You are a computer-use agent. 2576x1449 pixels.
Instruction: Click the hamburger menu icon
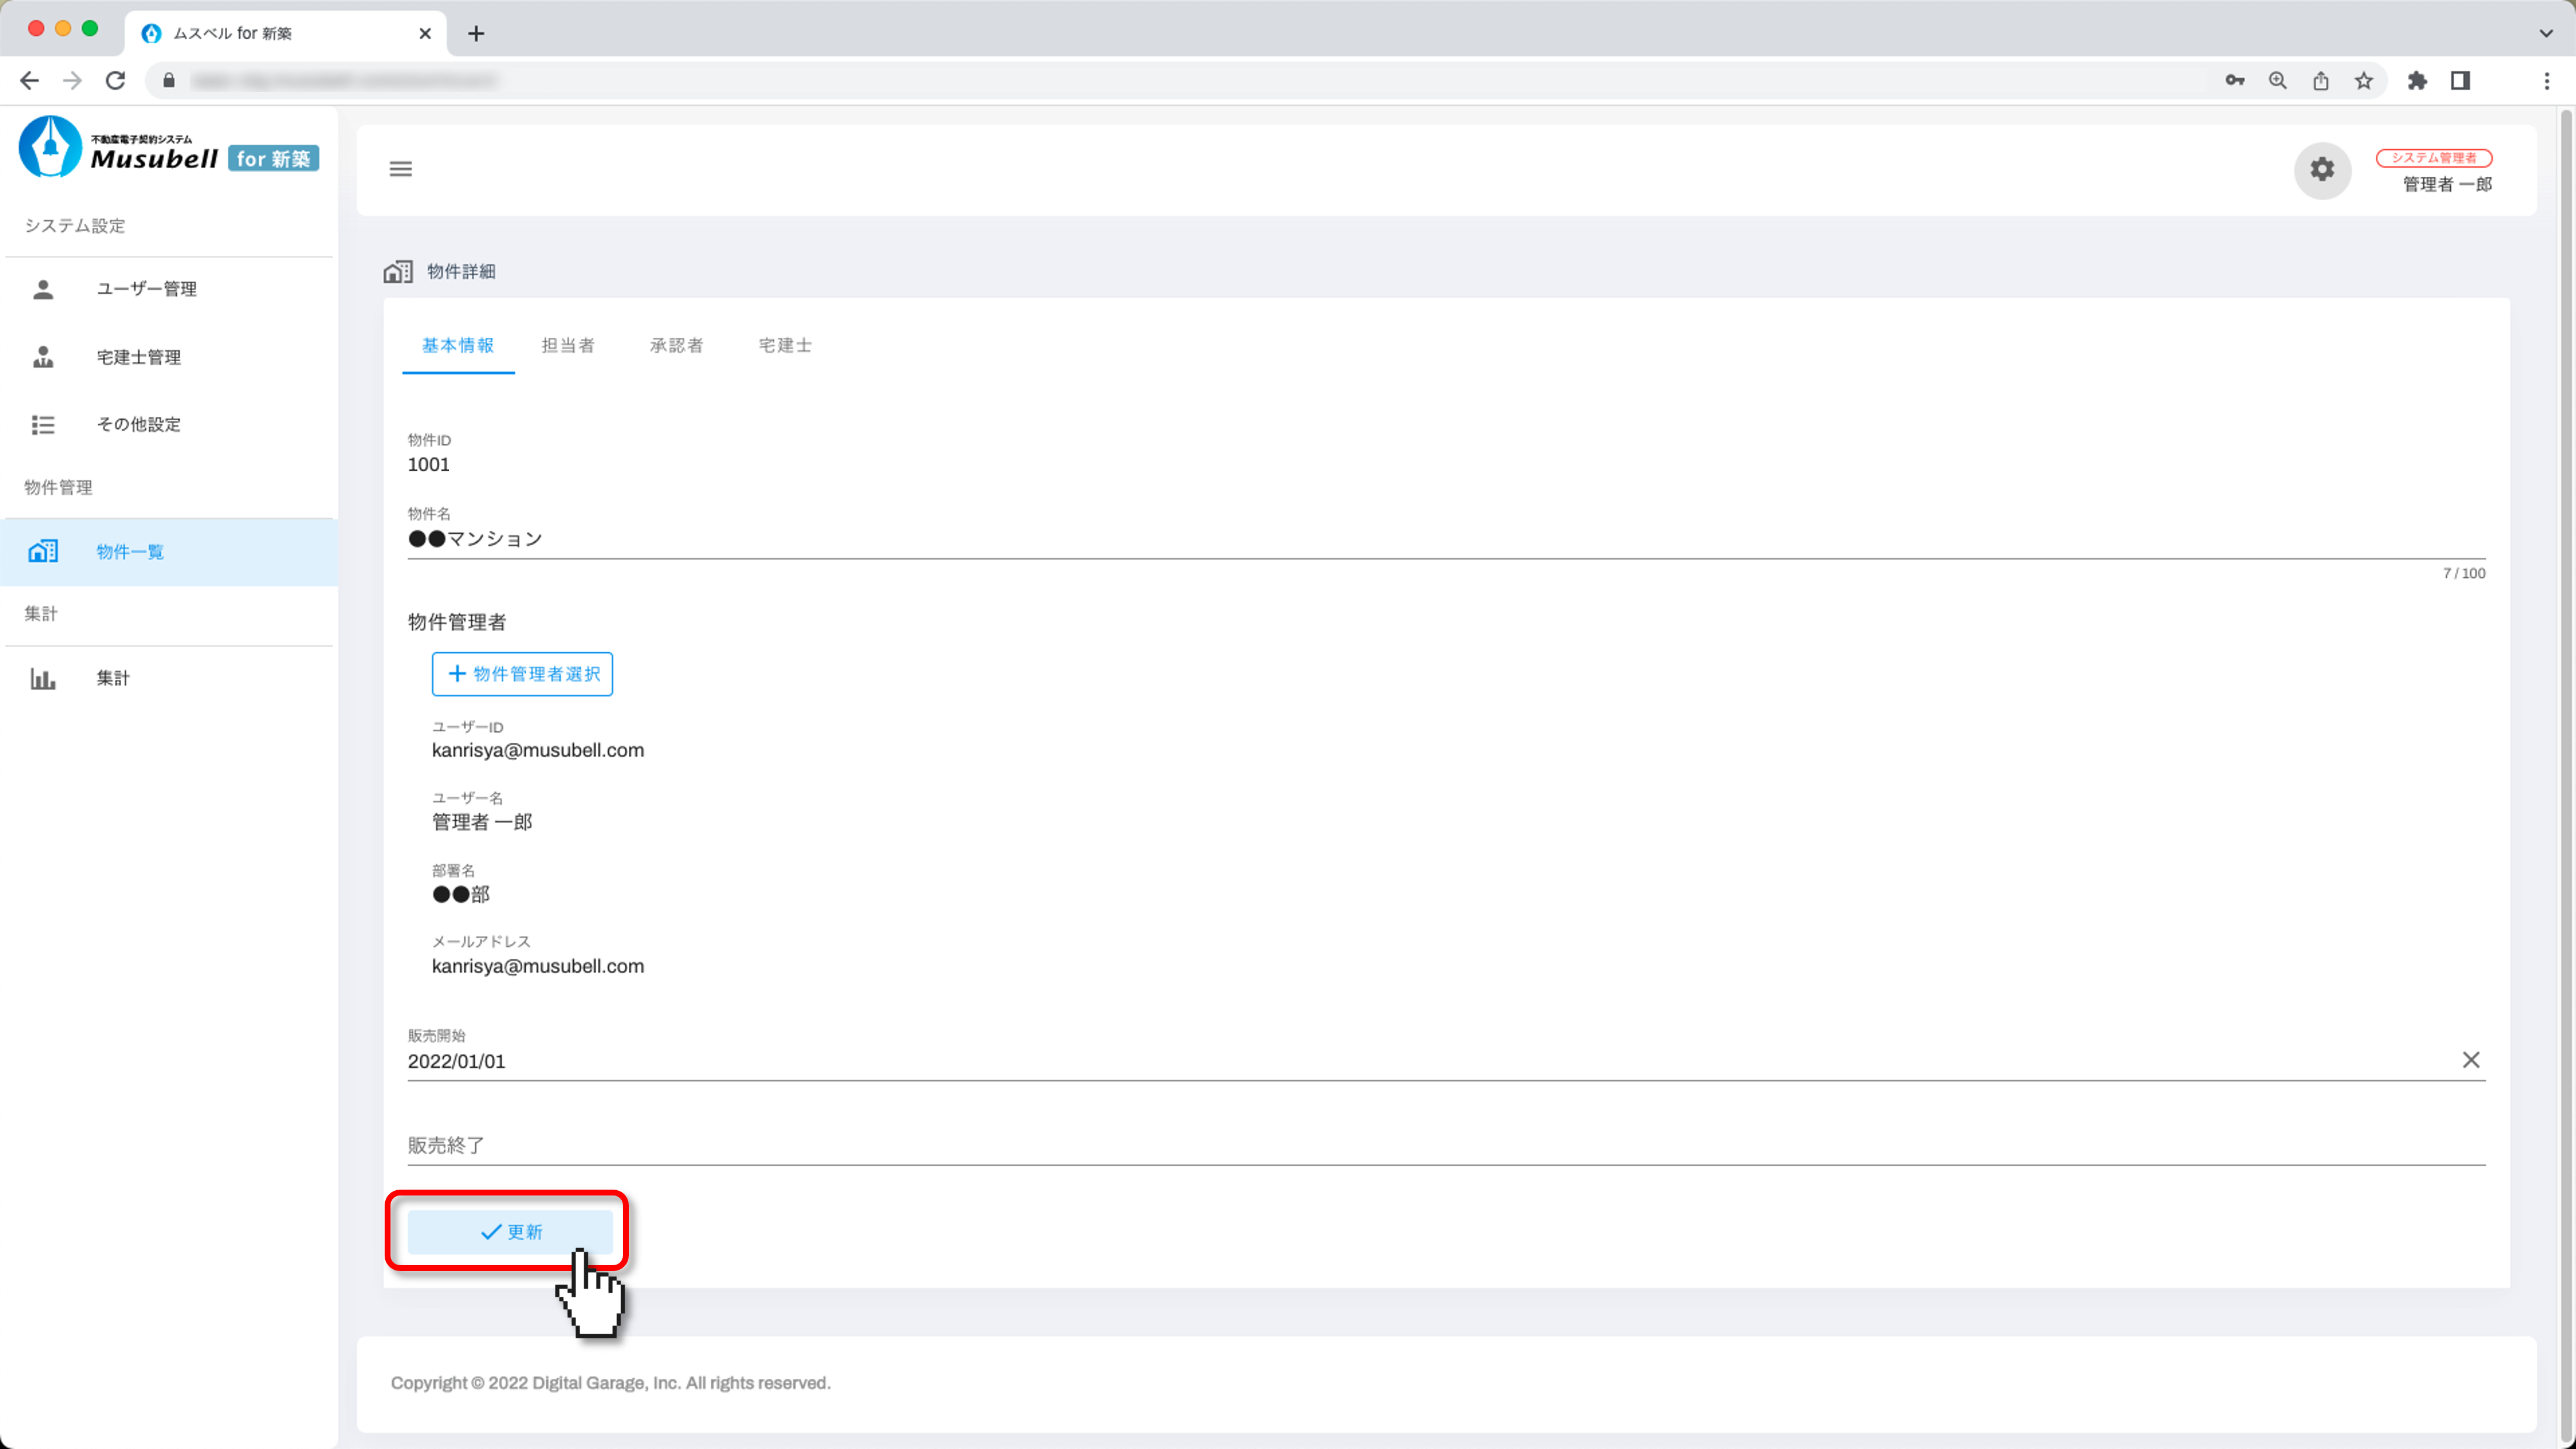pyautogui.click(x=400, y=169)
